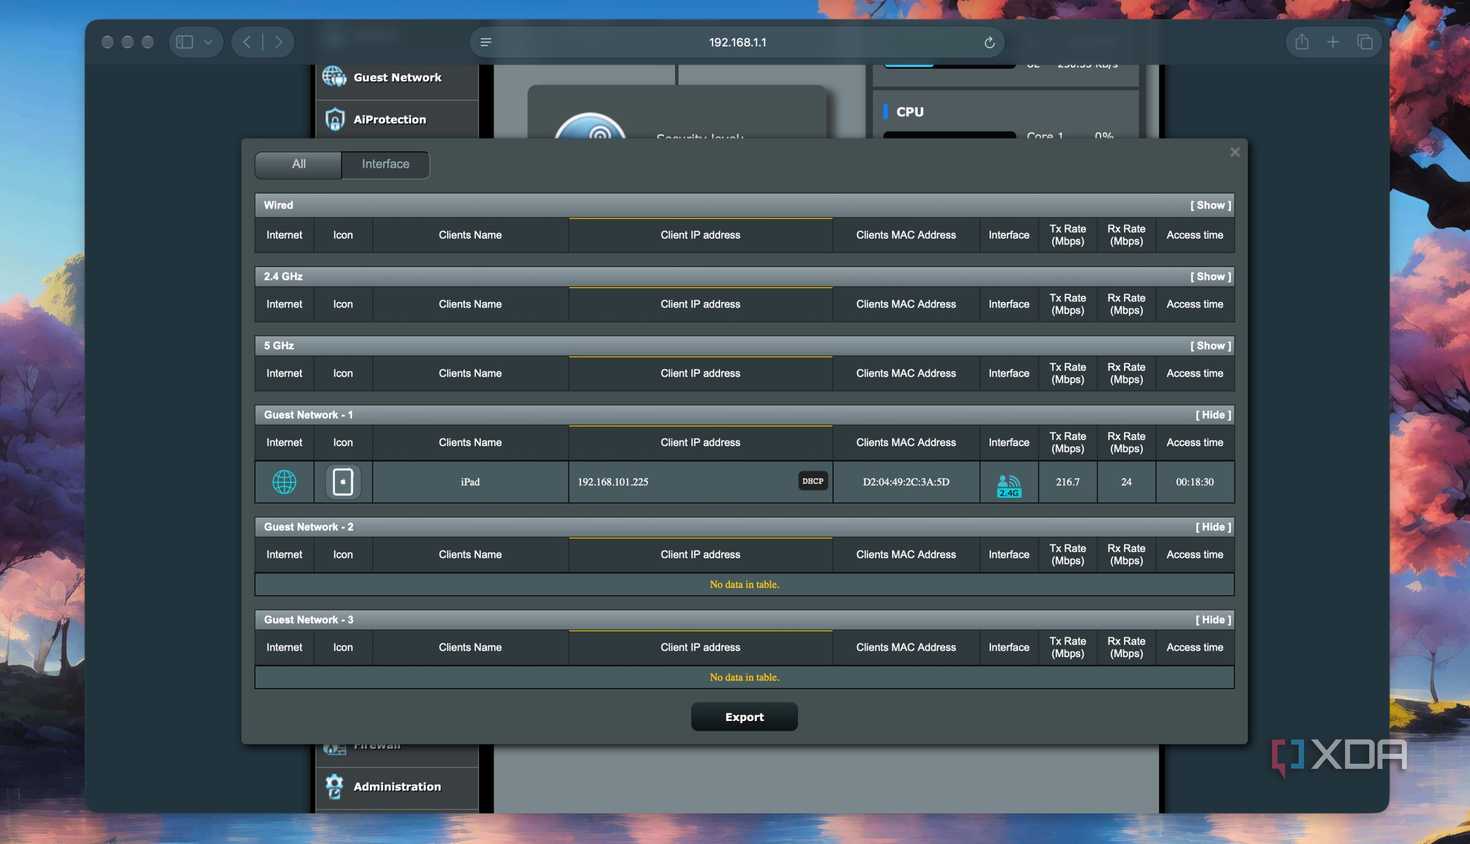The image size is (1470, 844).
Task: Click the 192.168.1.1 address bar
Action: pos(737,42)
